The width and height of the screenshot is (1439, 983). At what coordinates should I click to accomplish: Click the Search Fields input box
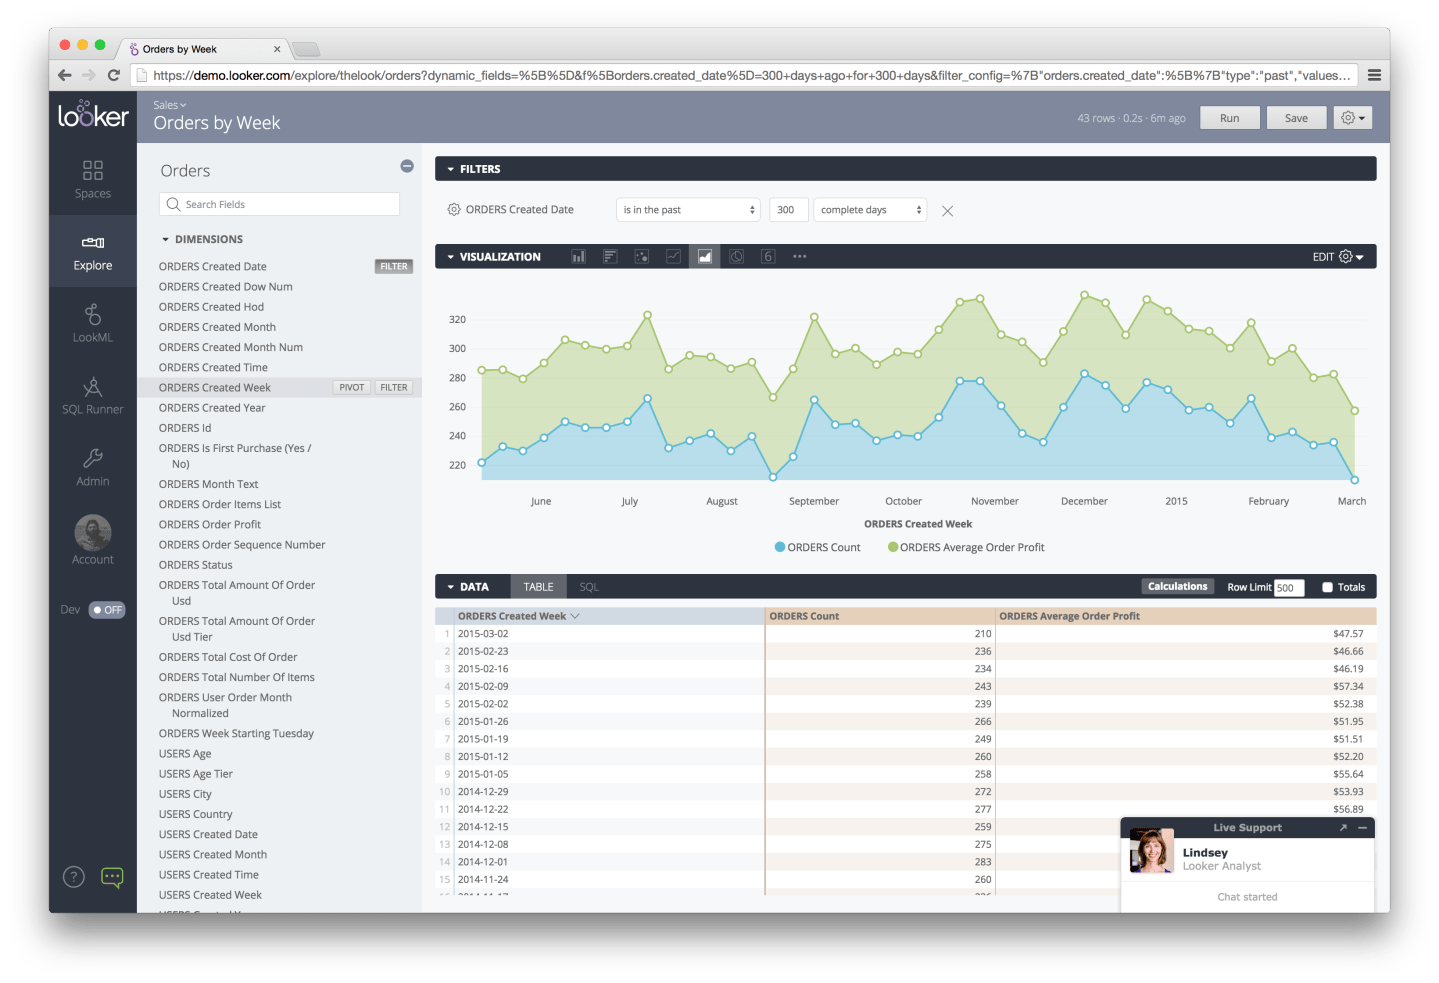click(x=280, y=204)
